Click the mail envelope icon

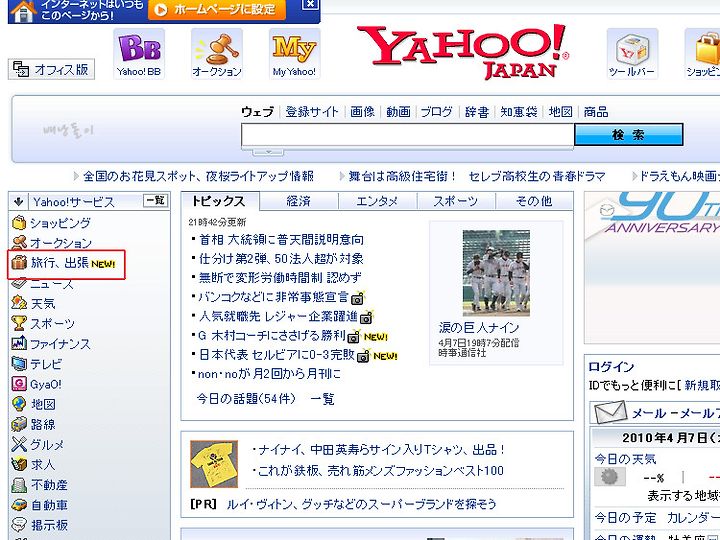[x=610, y=412]
